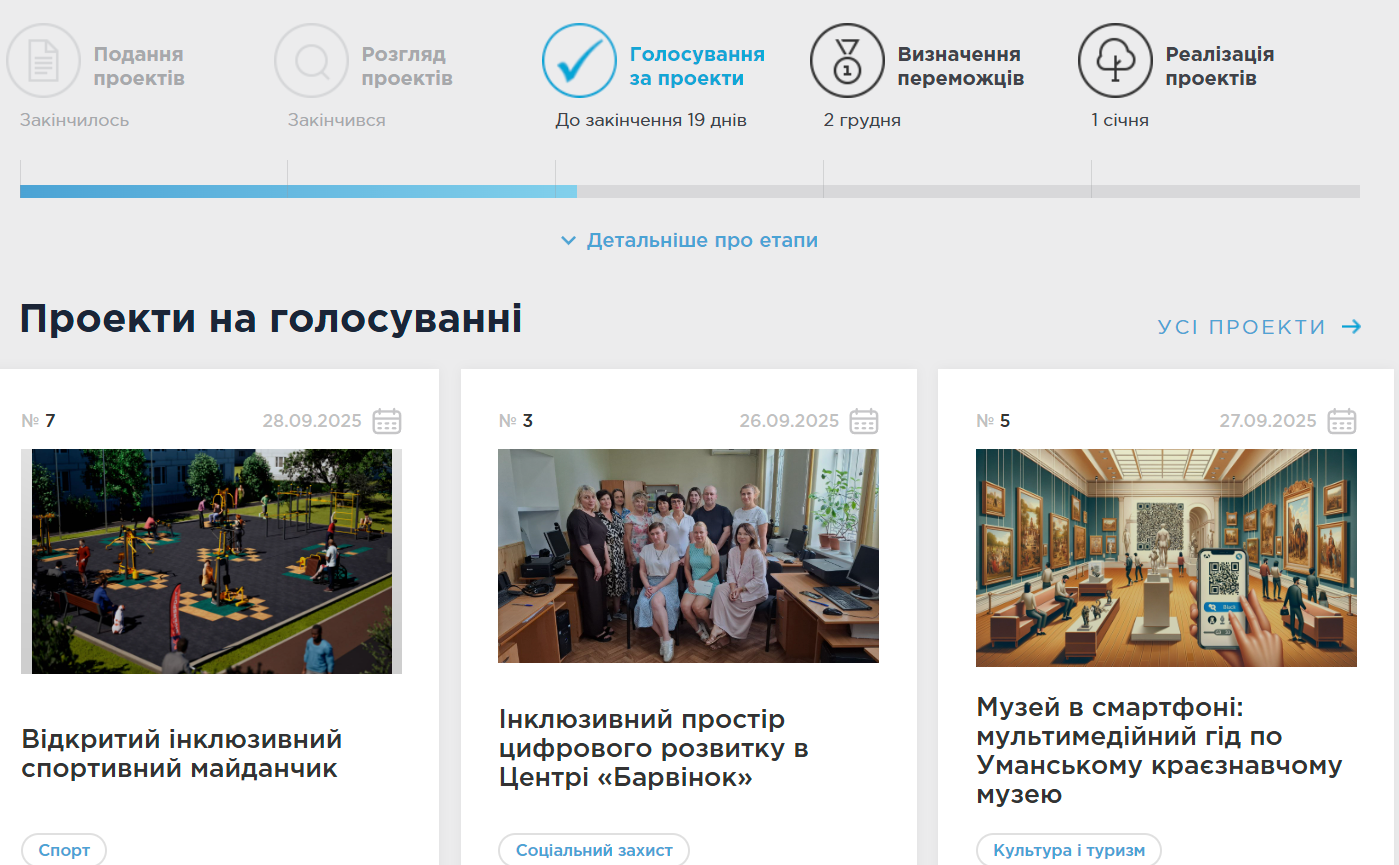Select the Голосування за проекти checkmark icon
The image size is (1399, 865).
(578, 60)
